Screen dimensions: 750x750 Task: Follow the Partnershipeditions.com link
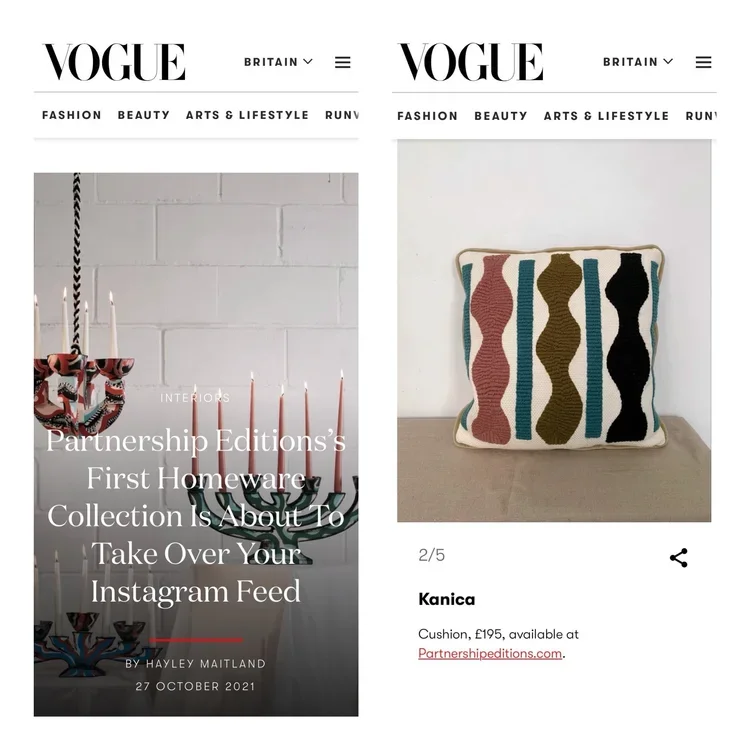tap(490, 653)
